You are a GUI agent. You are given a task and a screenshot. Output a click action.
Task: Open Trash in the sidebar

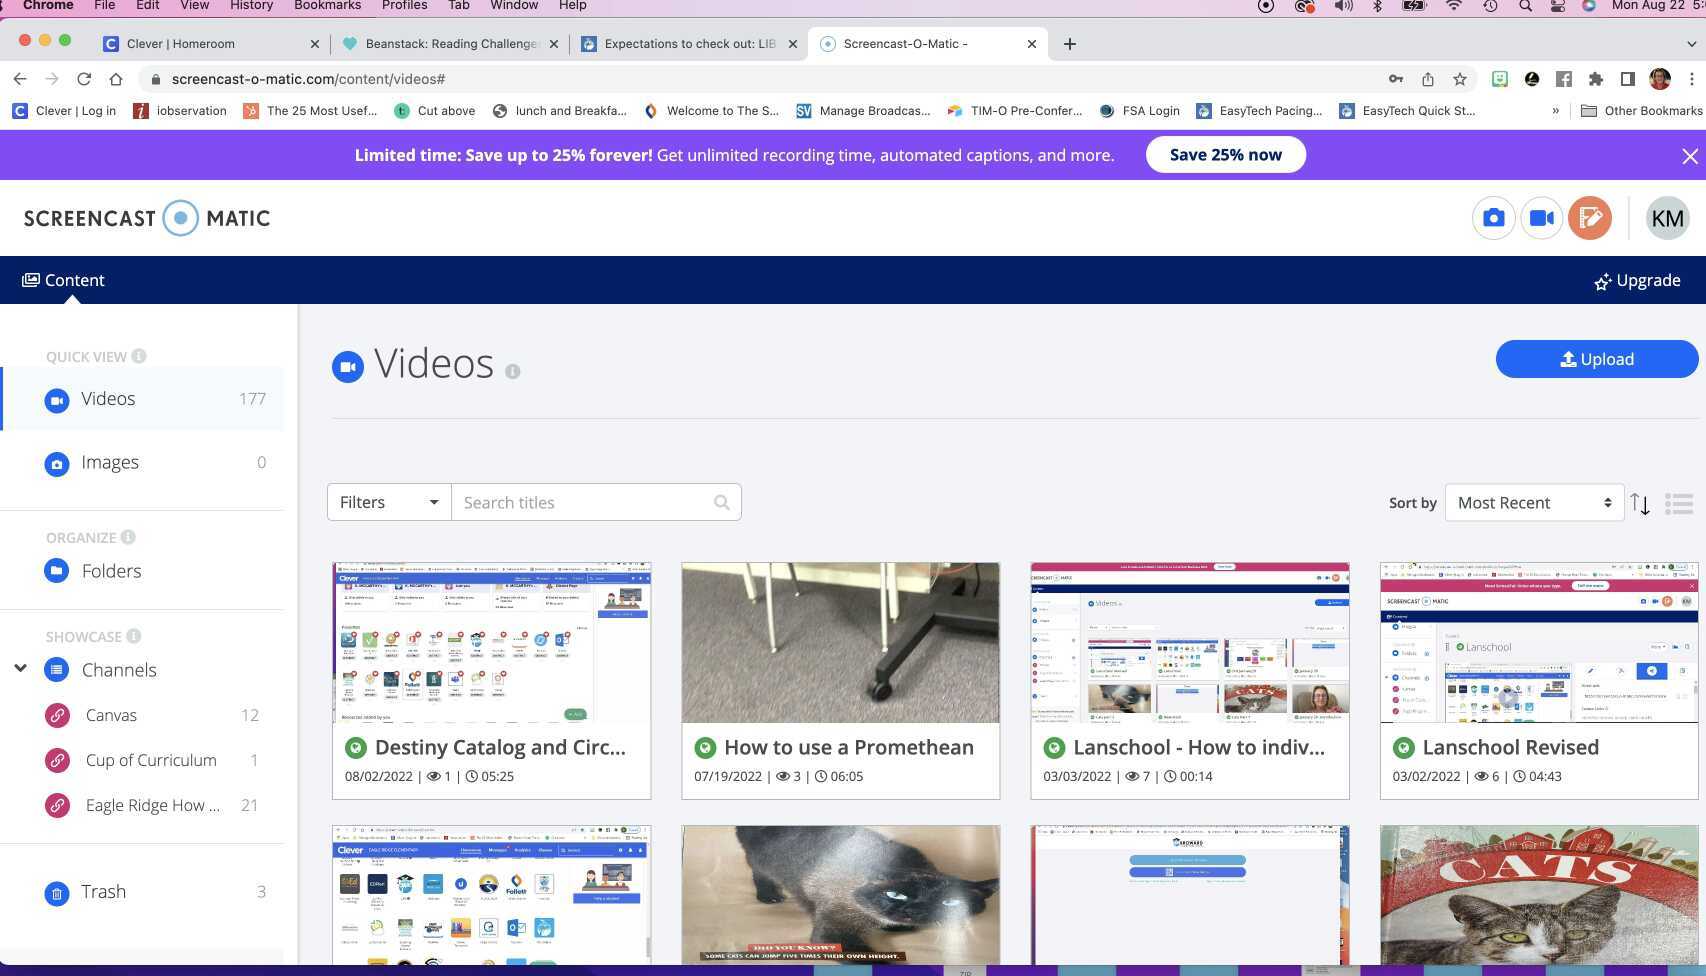103,892
